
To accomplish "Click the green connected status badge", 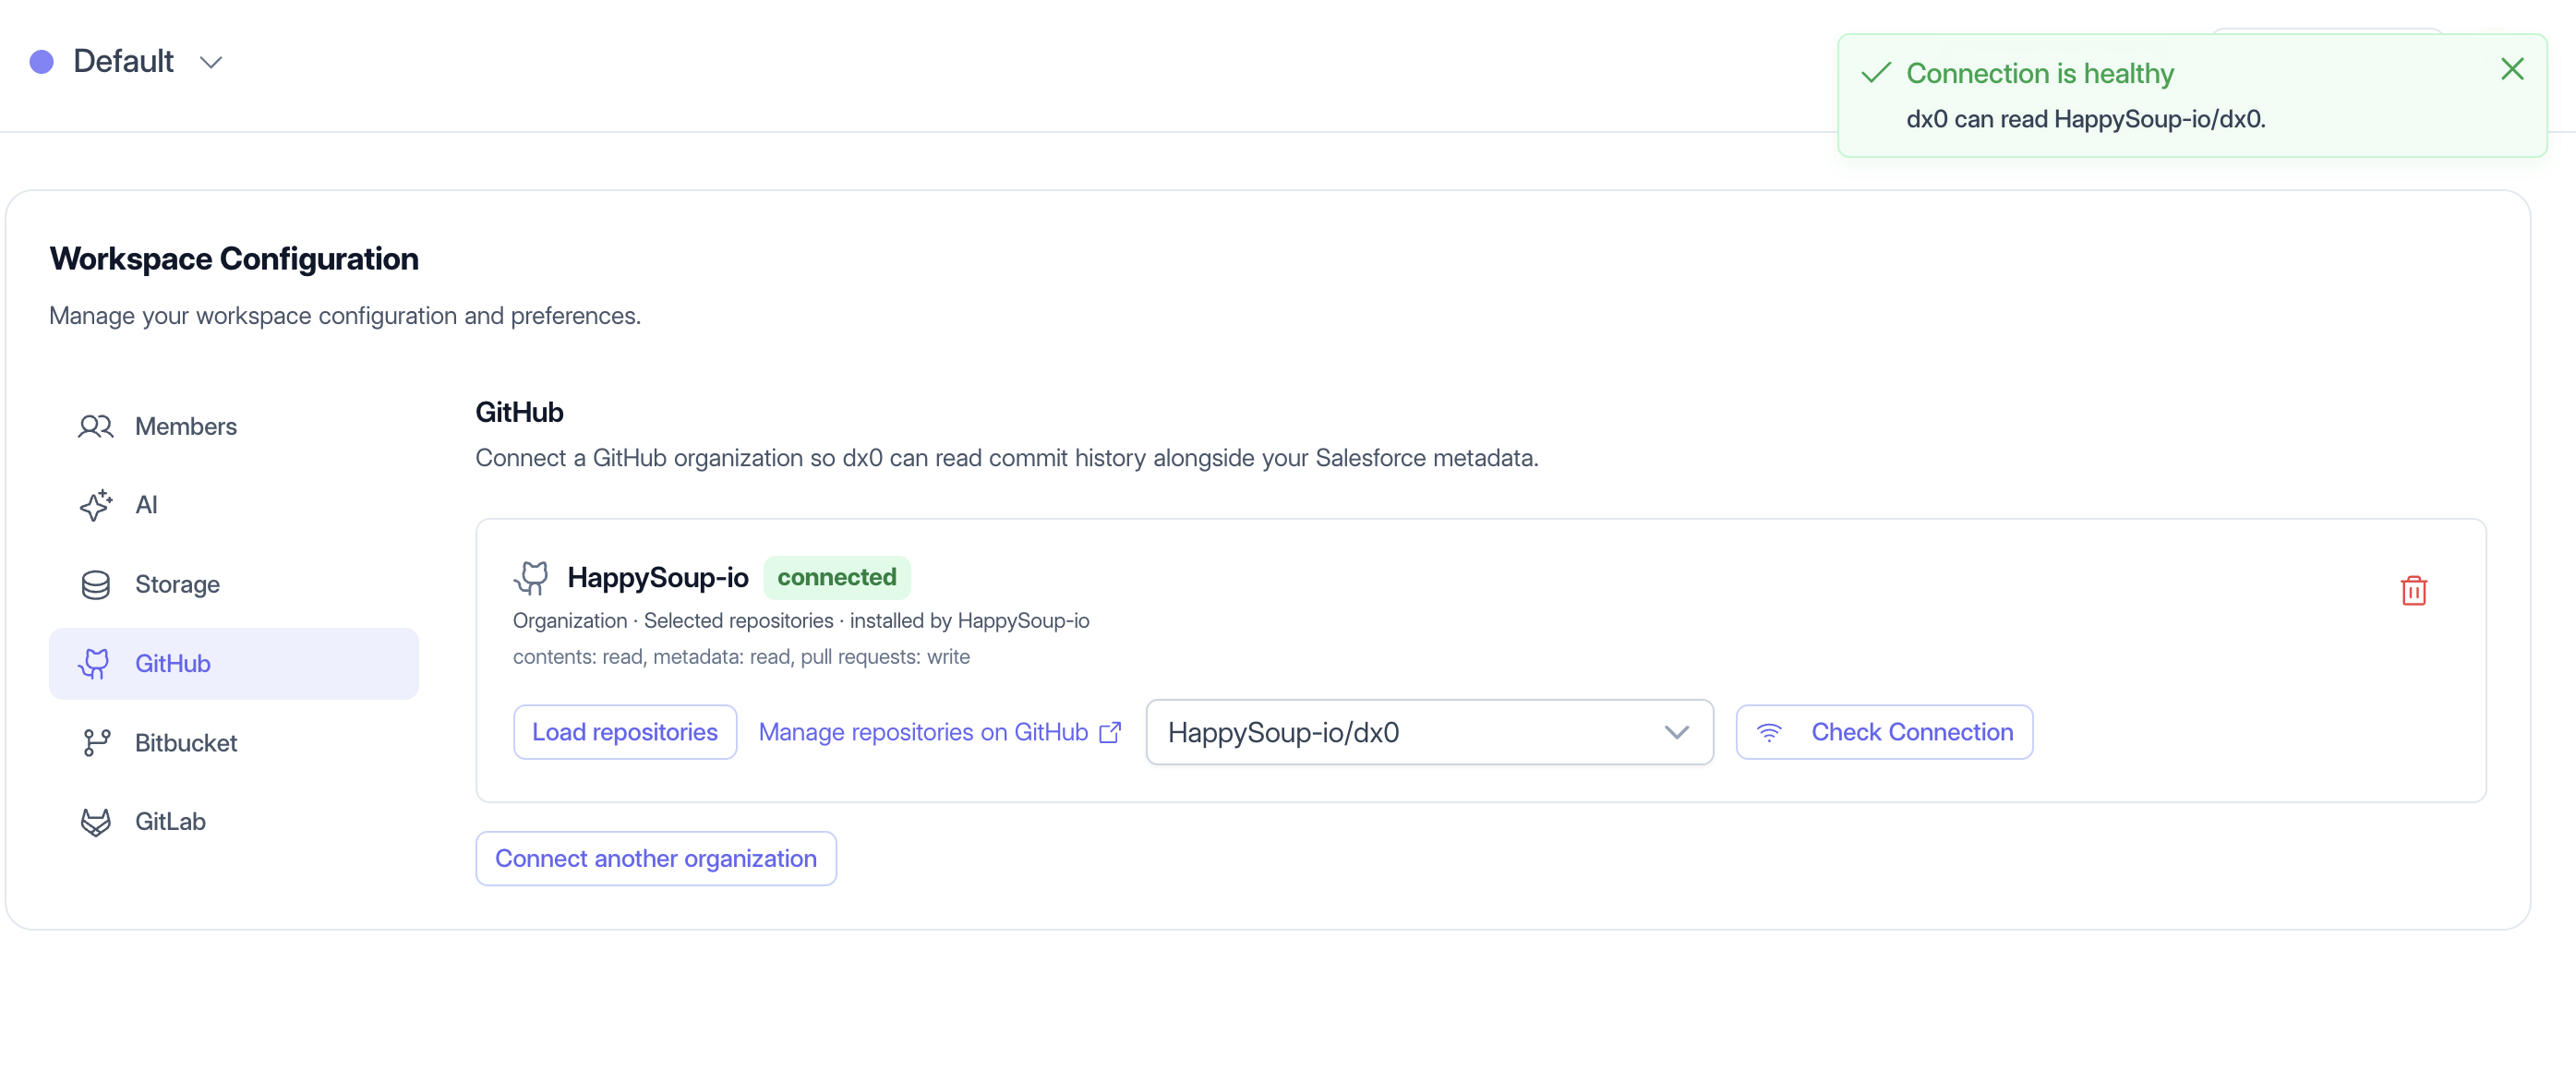I will click(x=836, y=578).
